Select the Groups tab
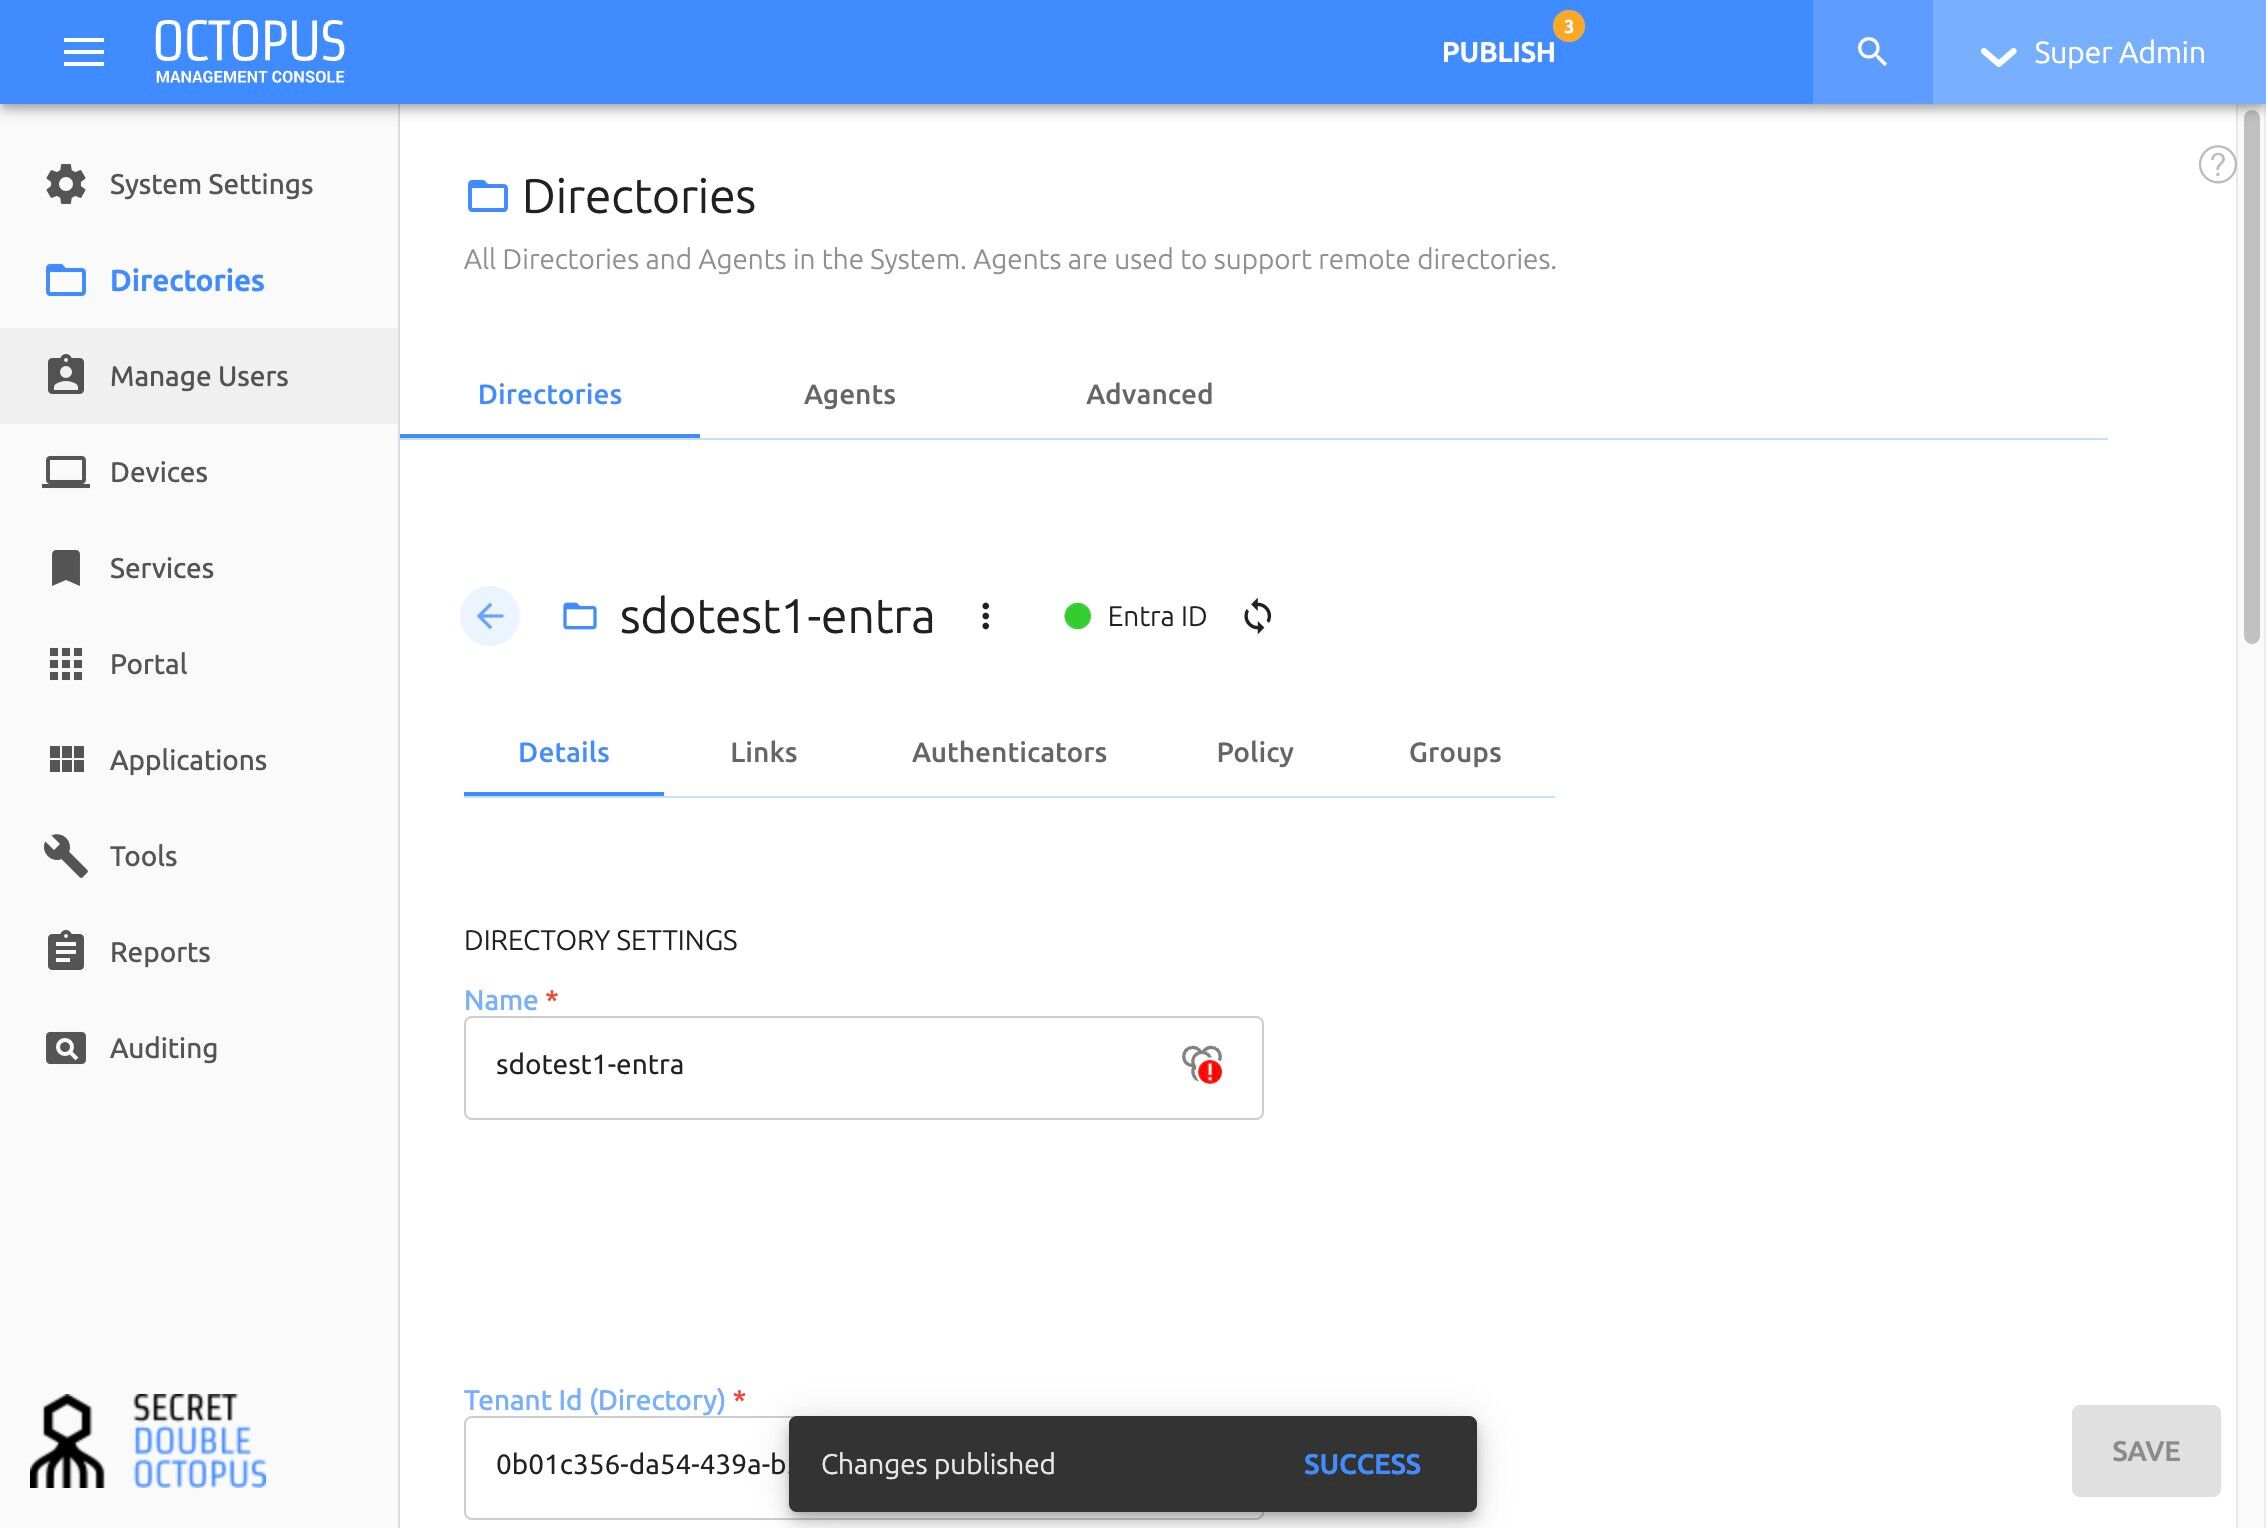The width and height of the screenshot is (2266, 1528). point(1455,752)
